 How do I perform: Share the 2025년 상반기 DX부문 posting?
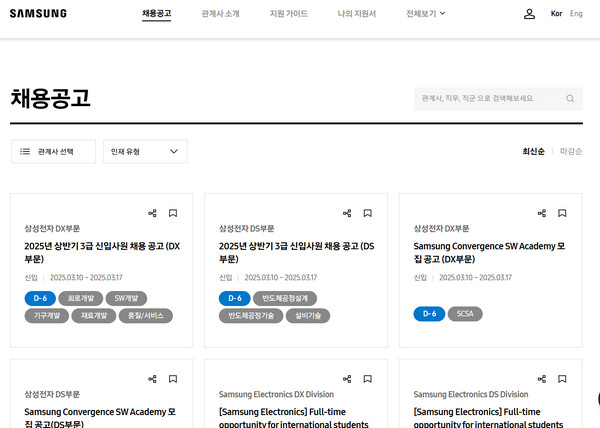pos(152,213)
